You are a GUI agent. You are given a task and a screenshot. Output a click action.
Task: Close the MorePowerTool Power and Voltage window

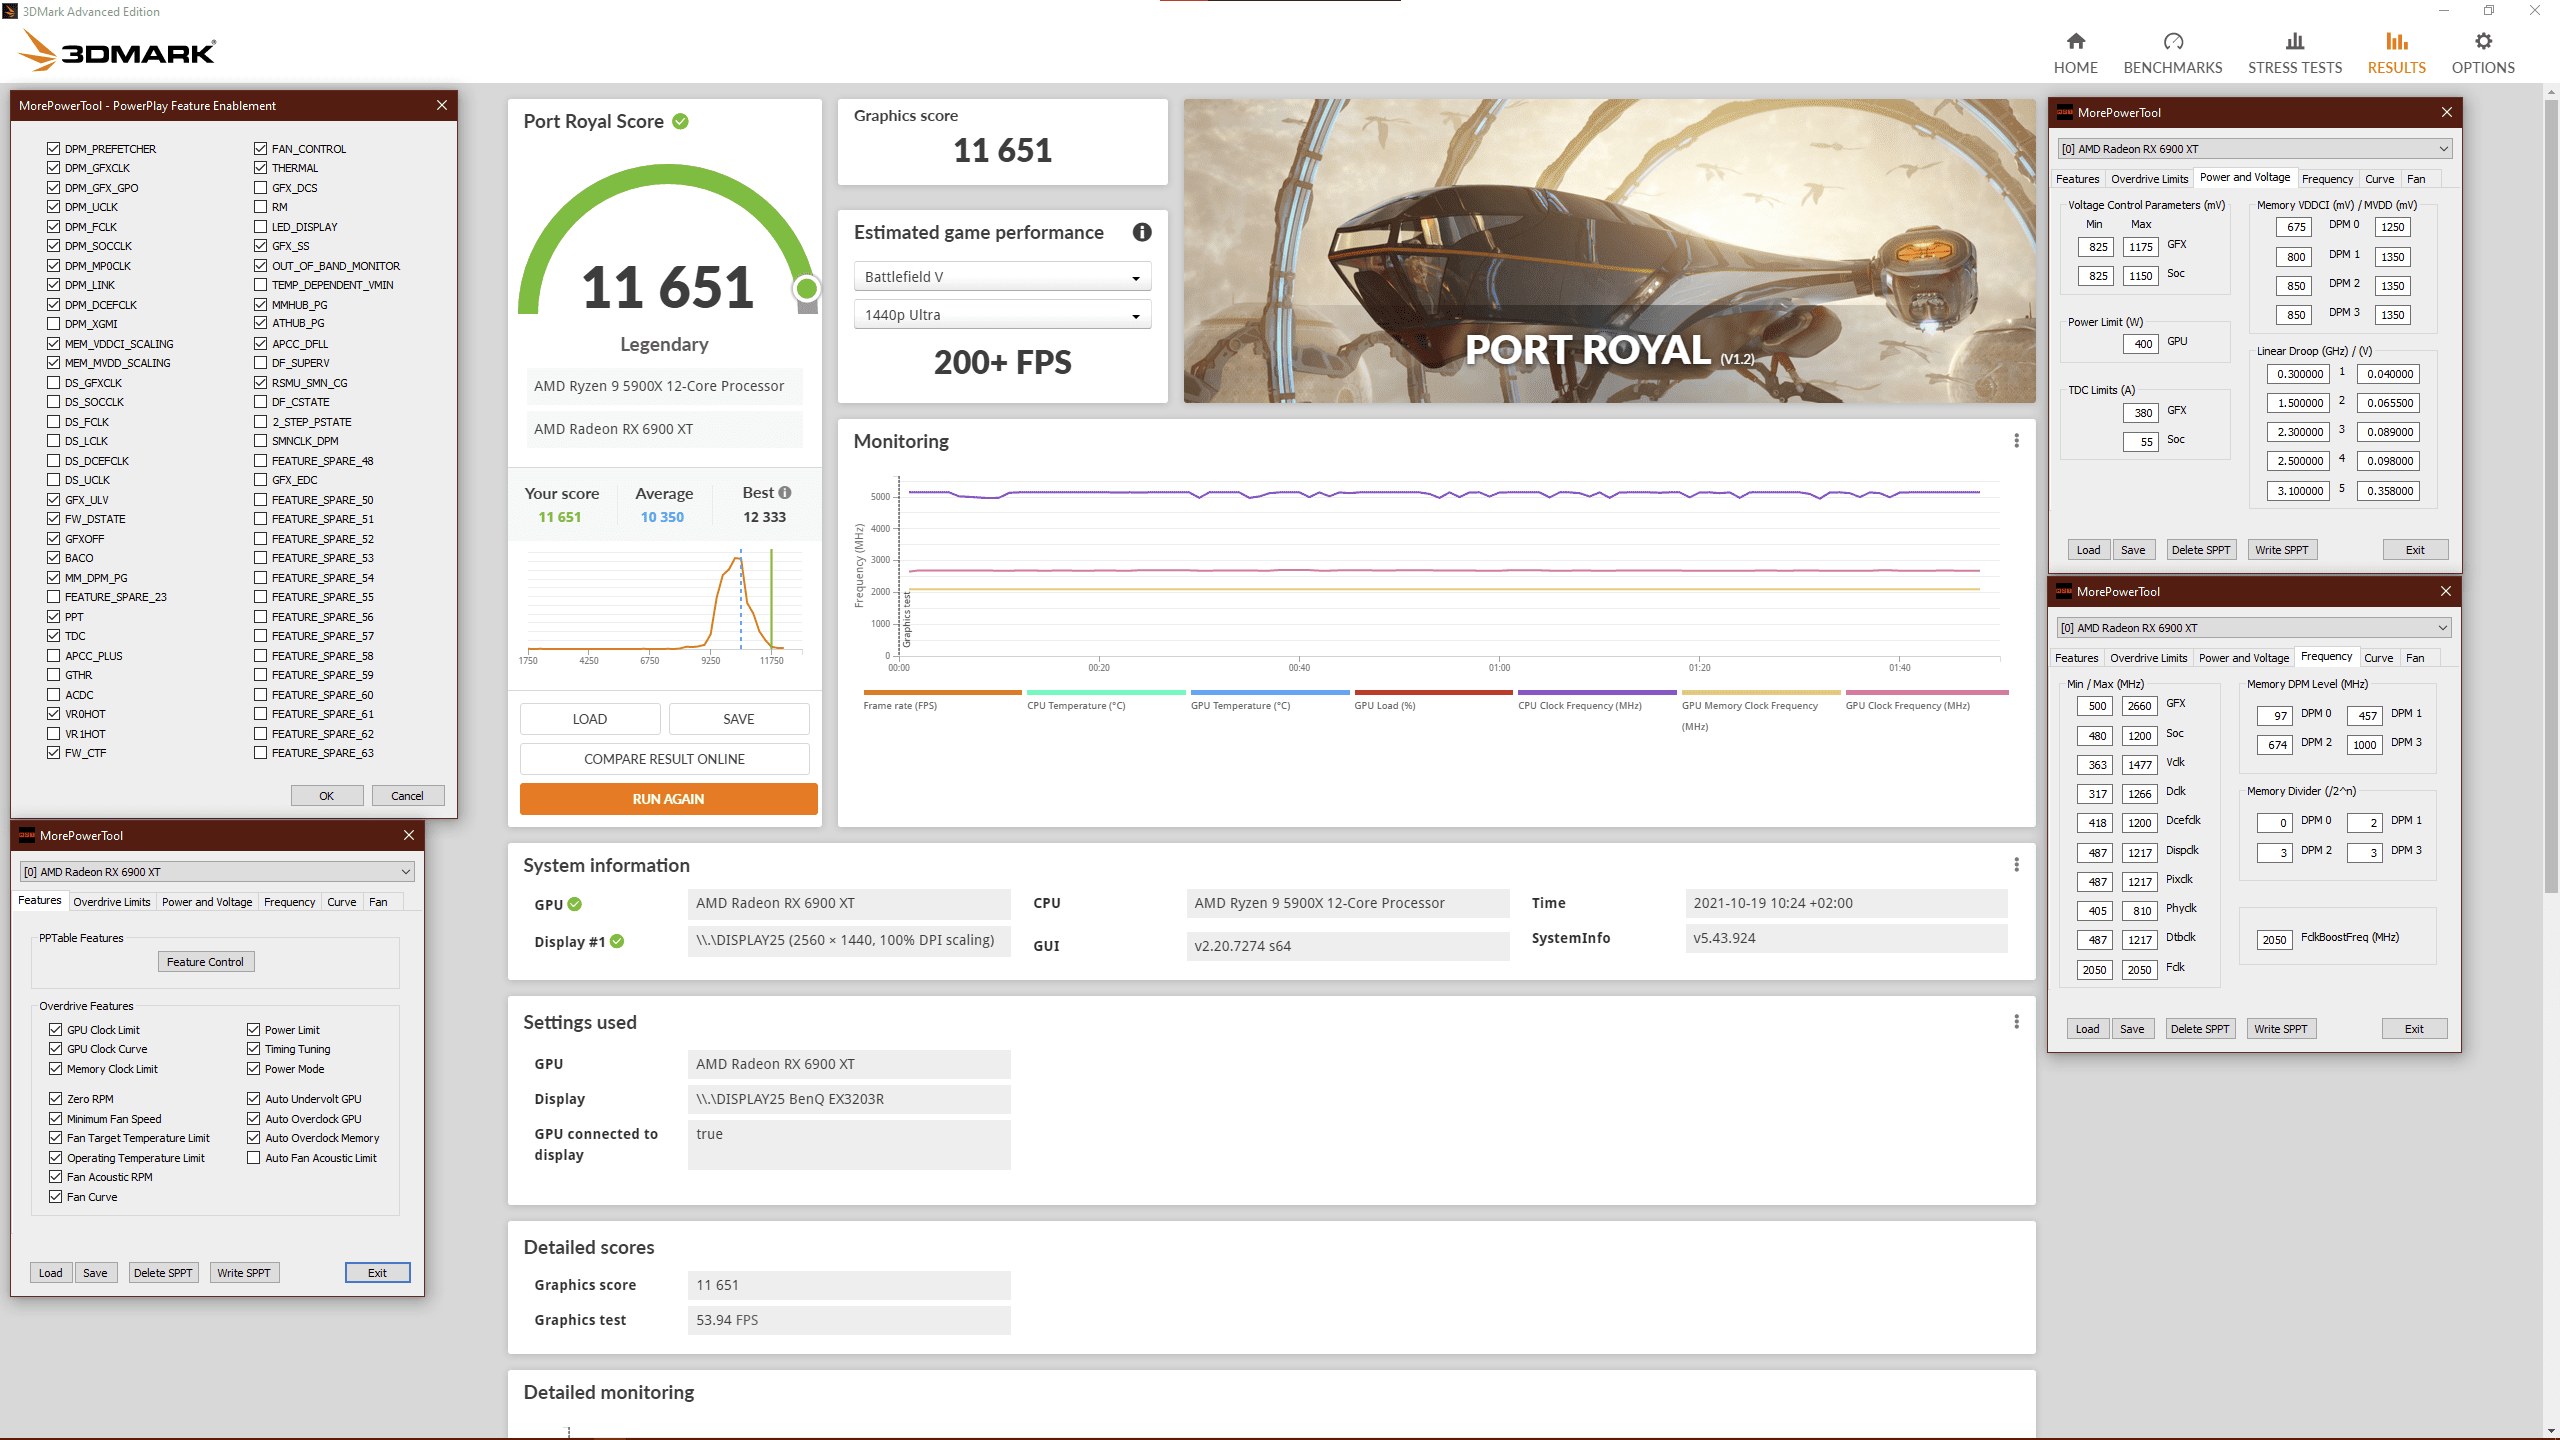[2447, 112]
